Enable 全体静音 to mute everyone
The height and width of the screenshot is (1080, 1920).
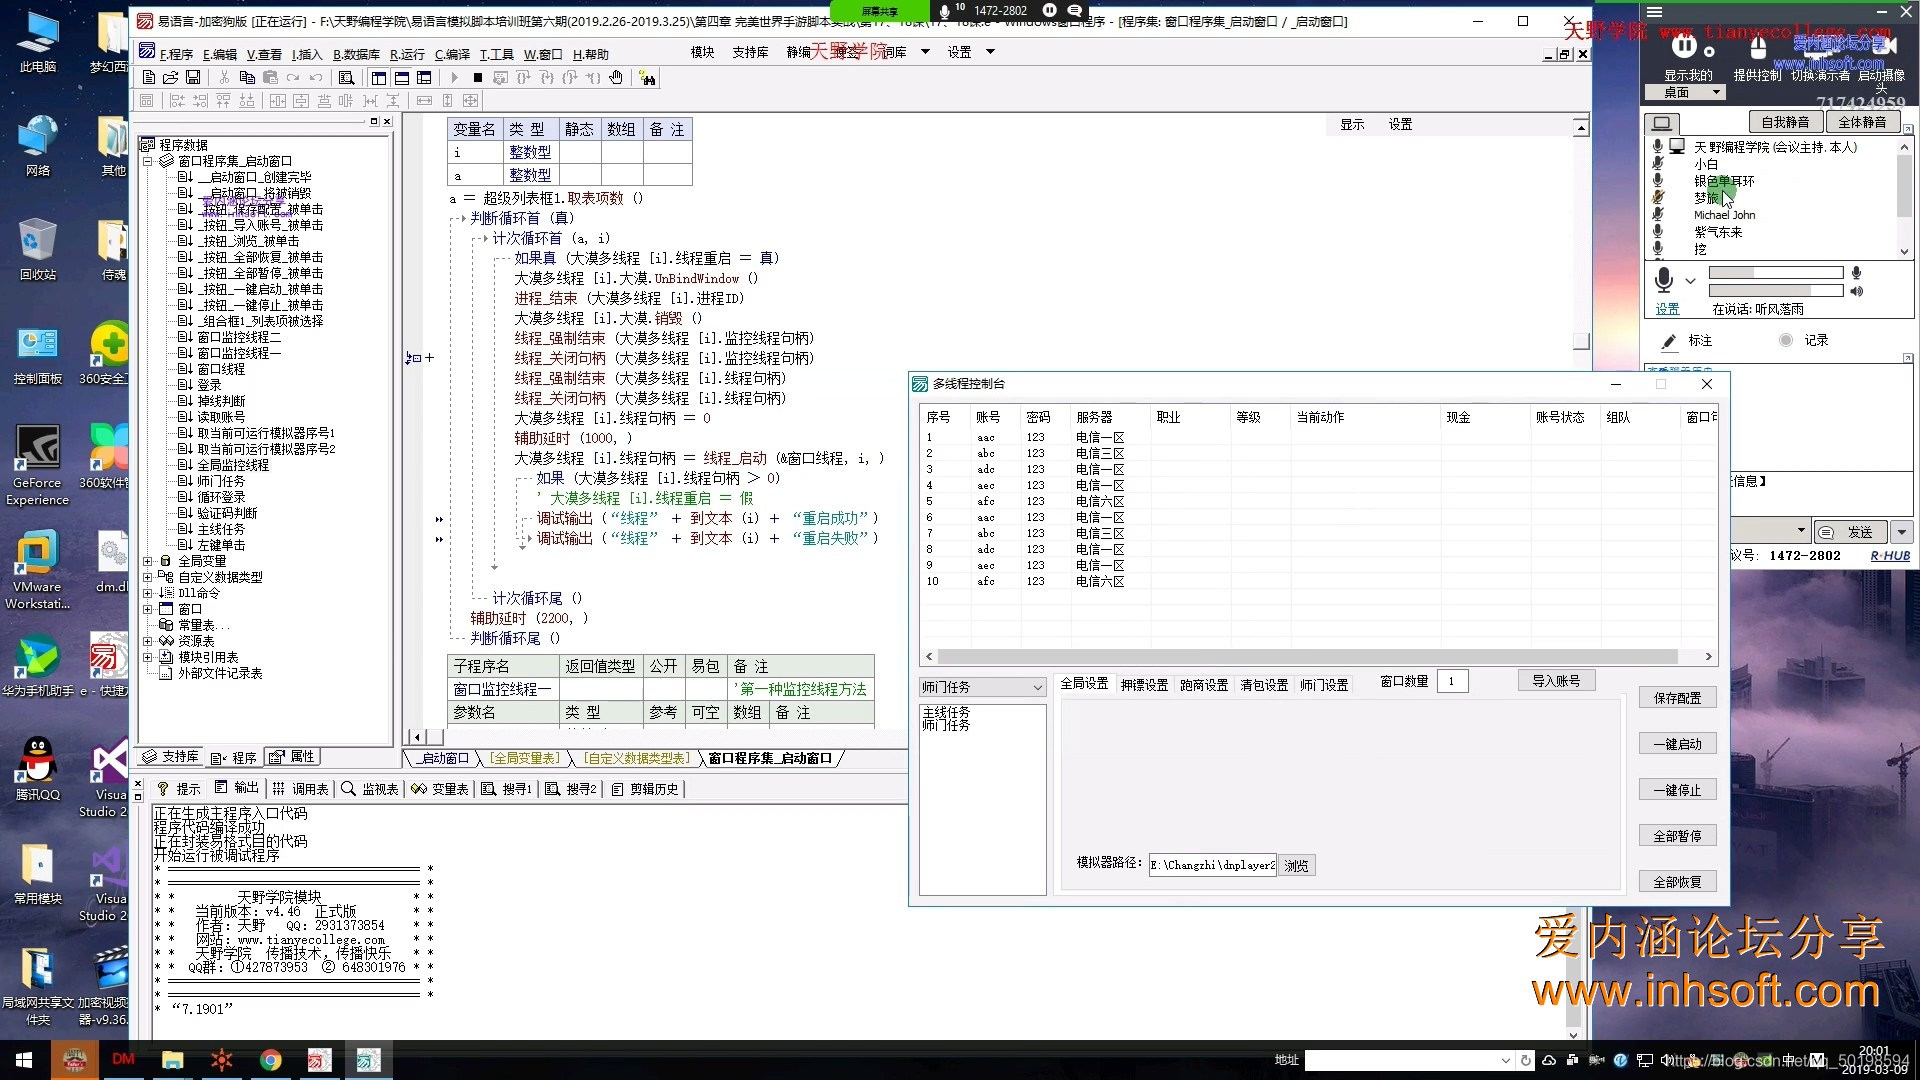click(1865, 121)
